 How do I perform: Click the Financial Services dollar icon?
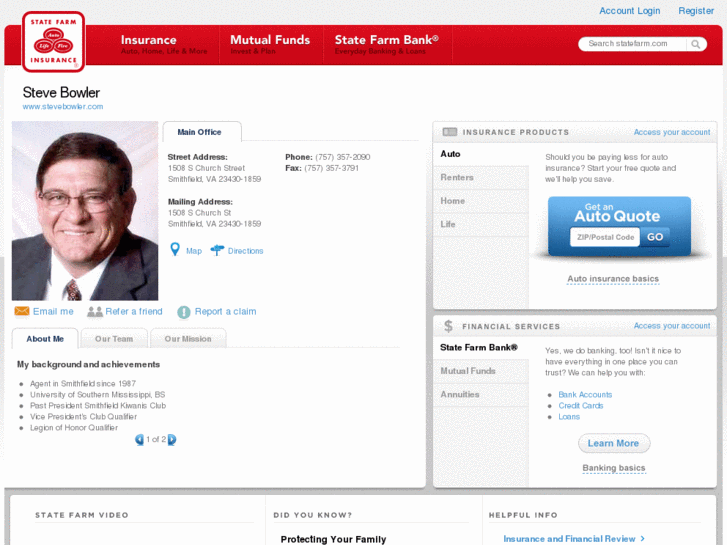coord(448,326)
